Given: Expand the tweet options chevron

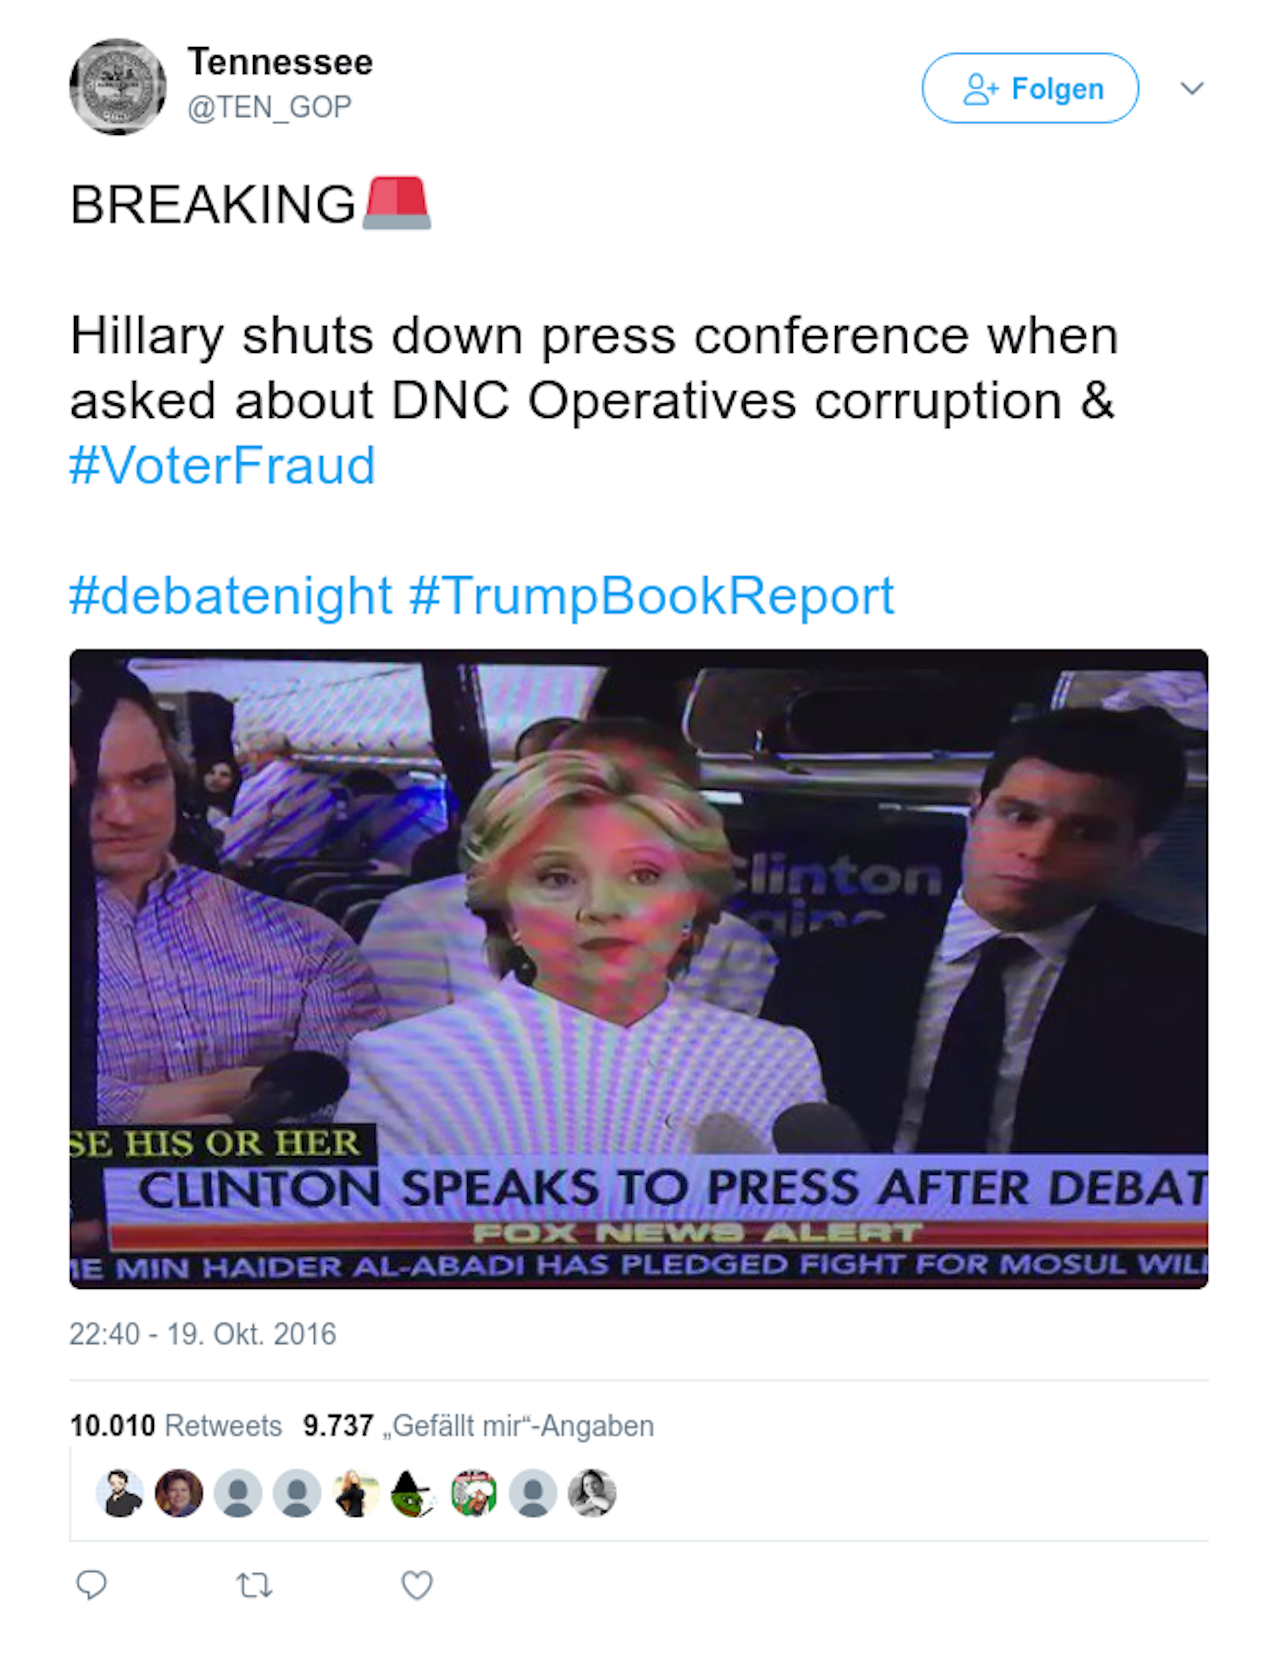Looking at the screenshot, I should pos(1191,88).
